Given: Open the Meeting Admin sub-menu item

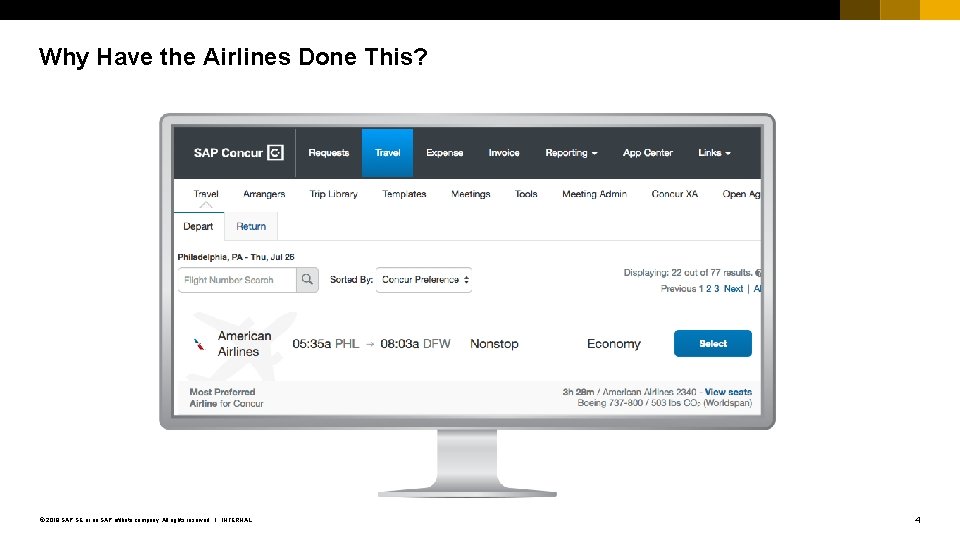Looking at the screenshot, I should click(x=594, y=194).
